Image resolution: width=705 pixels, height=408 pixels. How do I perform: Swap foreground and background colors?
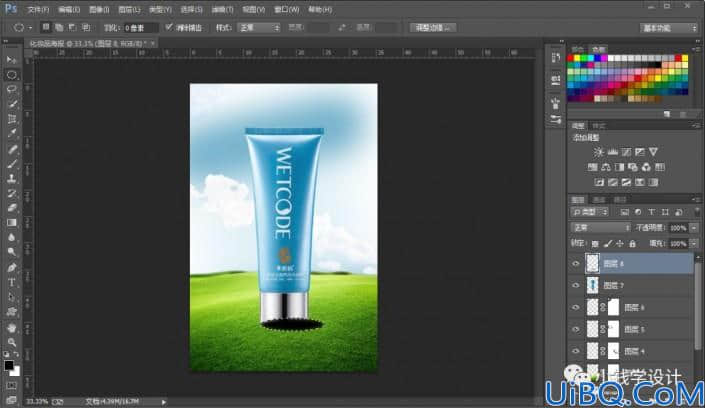tap(16, 354)
